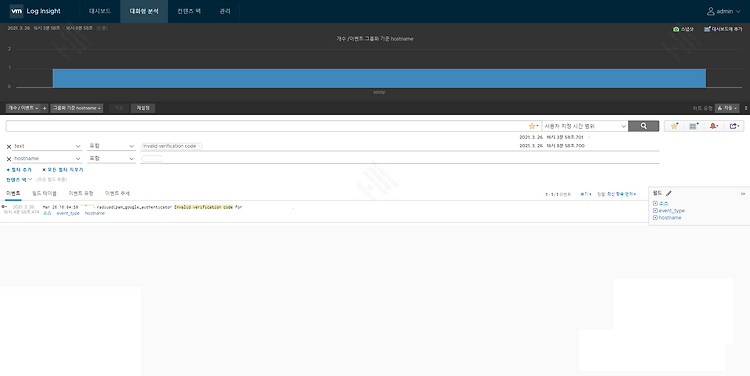Click the add to dashboard grid icon in toolbar
This screenshot has width=750, height=376.
[694, 126]
